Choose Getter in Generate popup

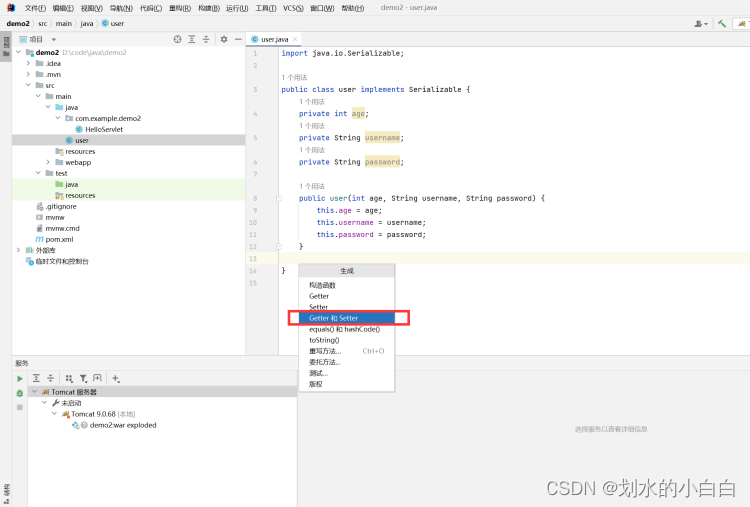347,296
